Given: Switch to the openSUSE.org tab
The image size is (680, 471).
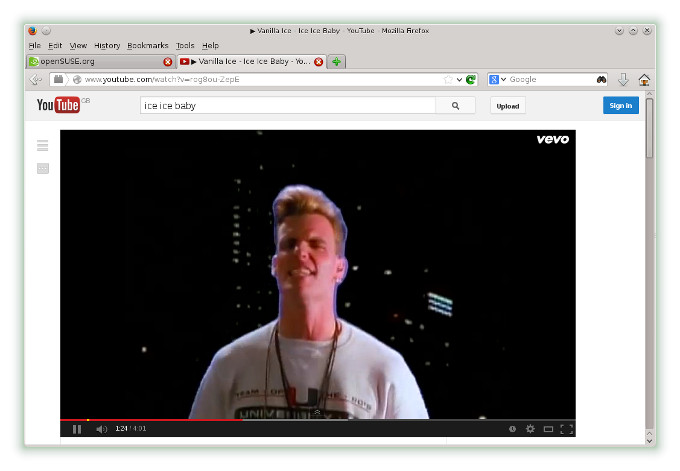Looking at the screenshot, I should (101, 62).
